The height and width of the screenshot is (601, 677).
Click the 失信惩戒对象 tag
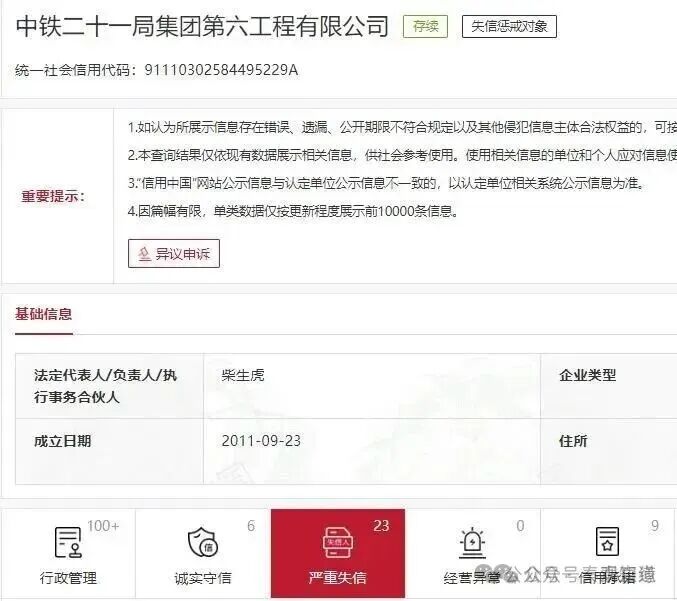509,26
